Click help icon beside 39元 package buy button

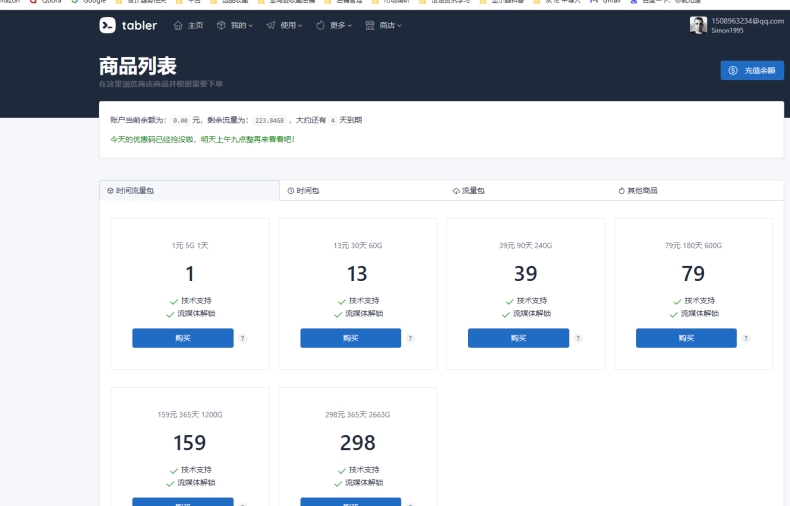578,339
